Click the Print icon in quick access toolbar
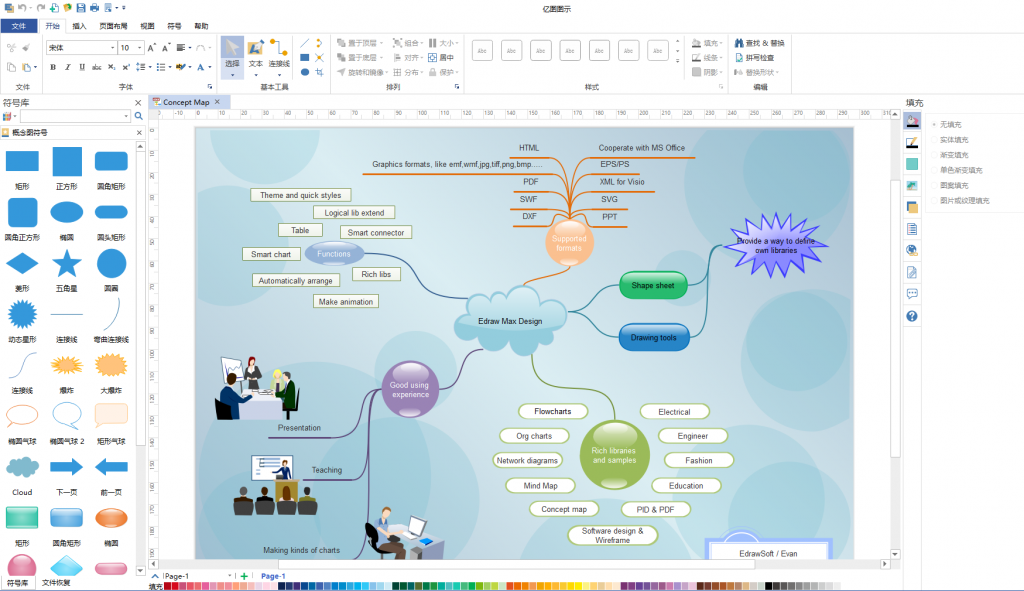 click(94, 8)
